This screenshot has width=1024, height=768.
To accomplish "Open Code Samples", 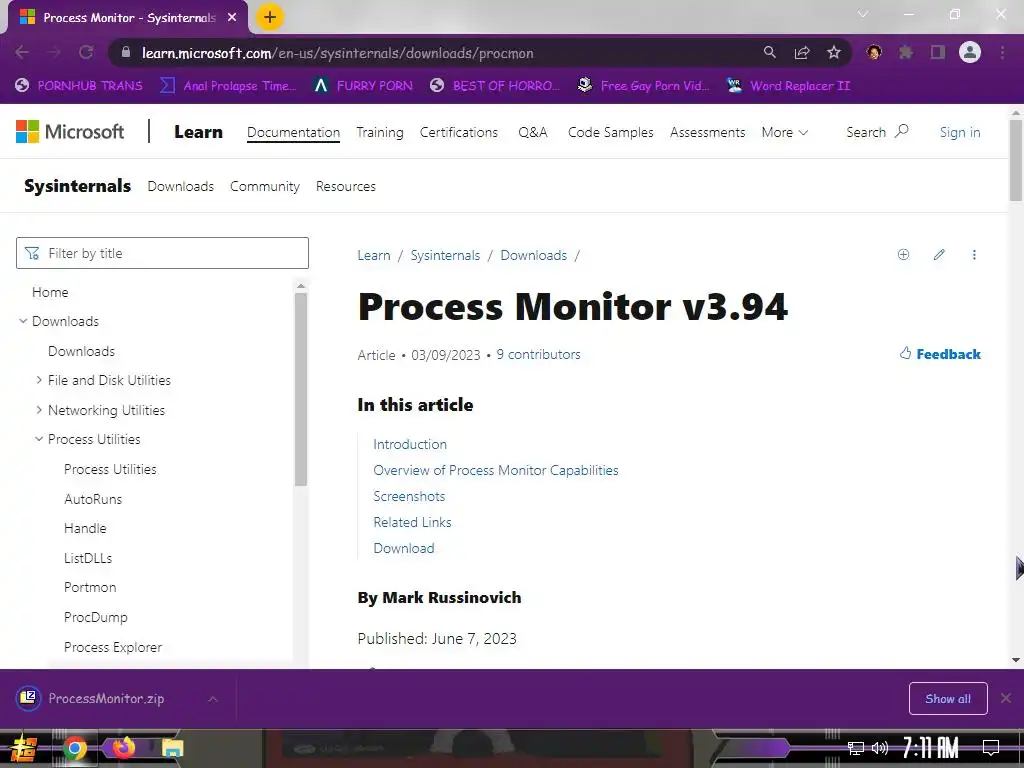I will (x=611, y=132).
